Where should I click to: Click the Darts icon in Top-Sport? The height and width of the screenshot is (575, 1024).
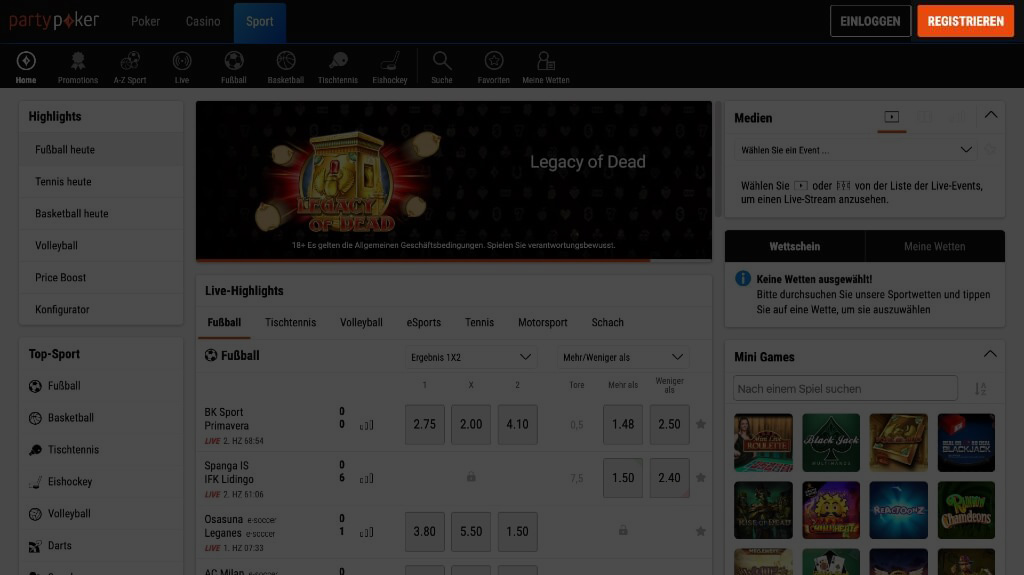tap(35, 546)
